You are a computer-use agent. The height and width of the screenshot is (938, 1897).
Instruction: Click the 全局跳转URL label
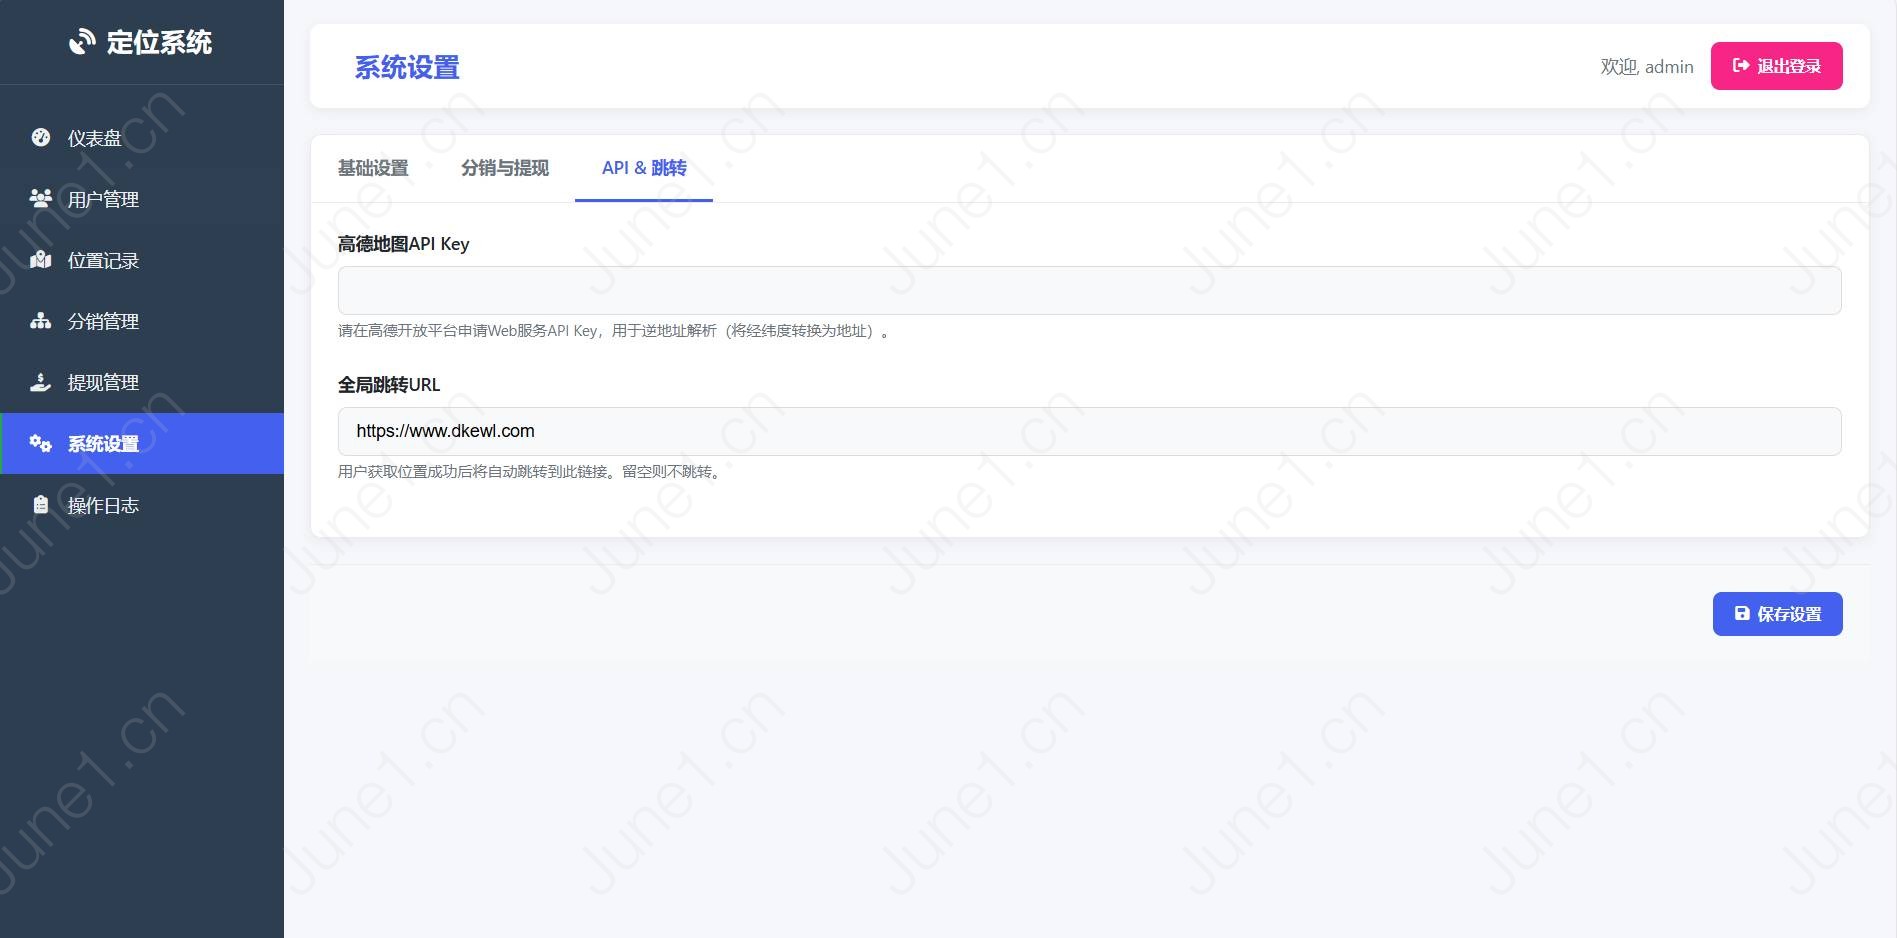pyautogui.click(x=389, y=385)
